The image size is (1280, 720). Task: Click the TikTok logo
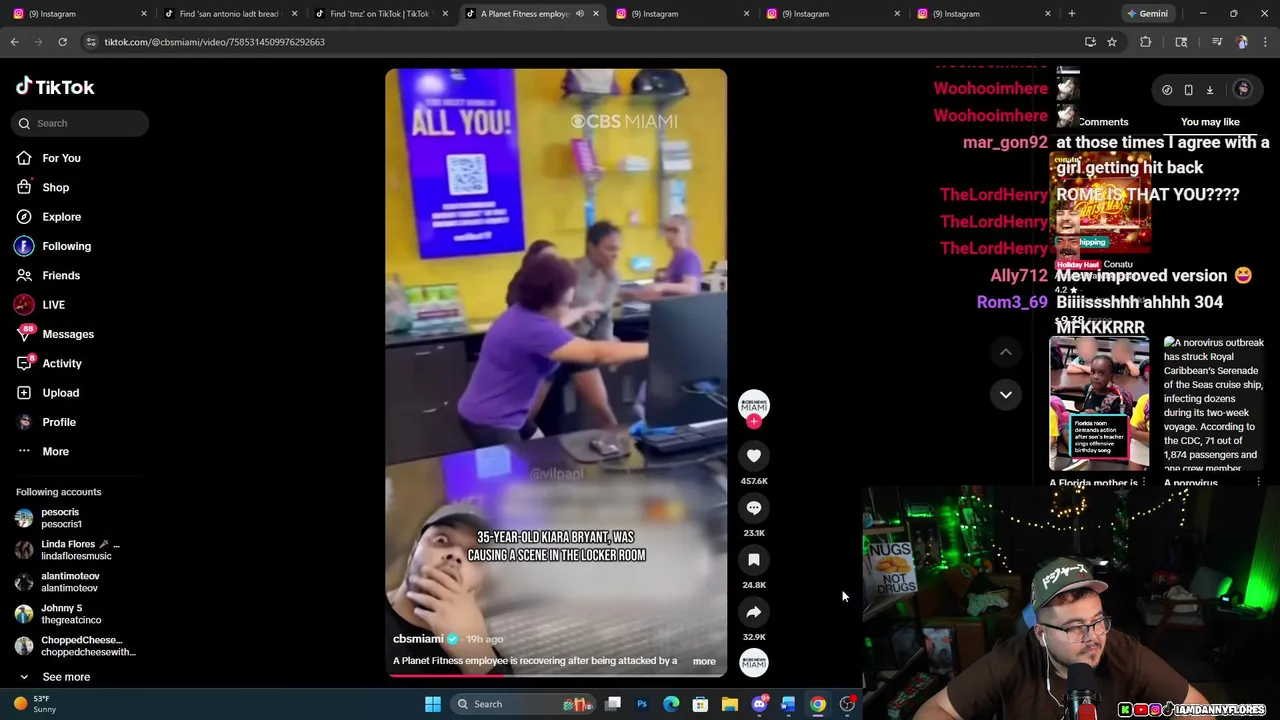click(55, 87)
